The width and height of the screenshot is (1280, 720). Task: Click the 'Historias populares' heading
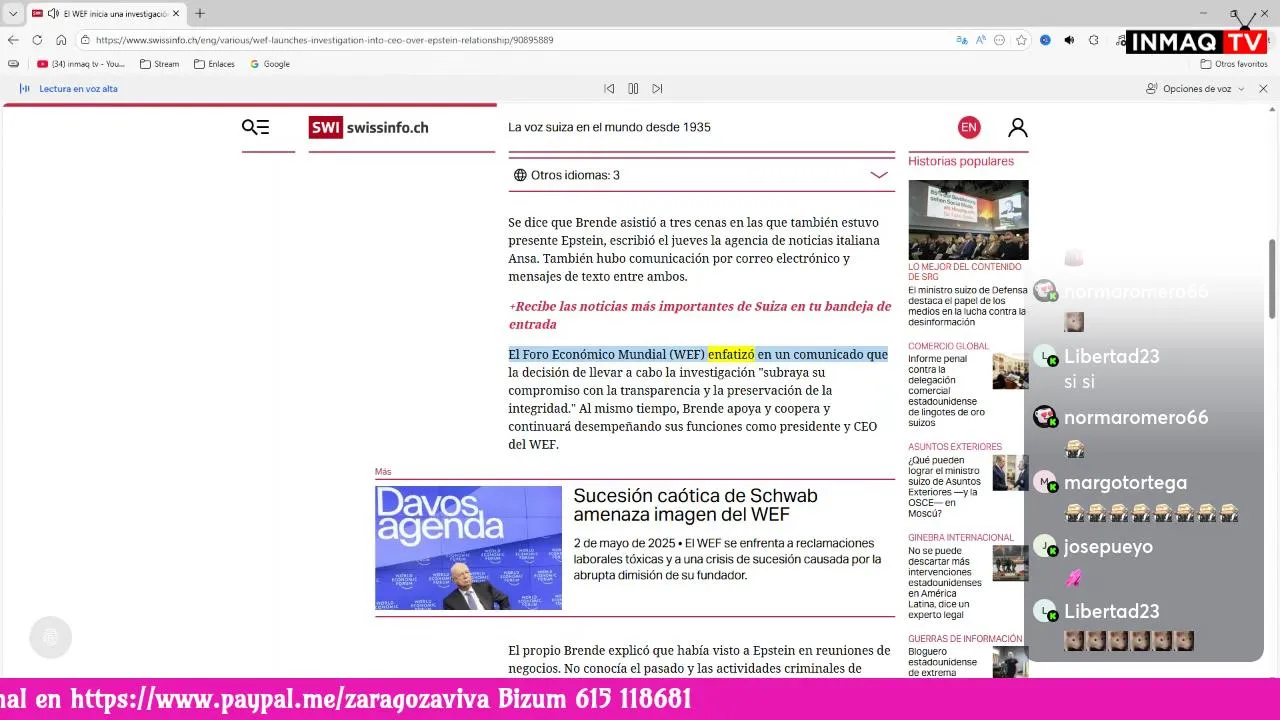(960, 161)
